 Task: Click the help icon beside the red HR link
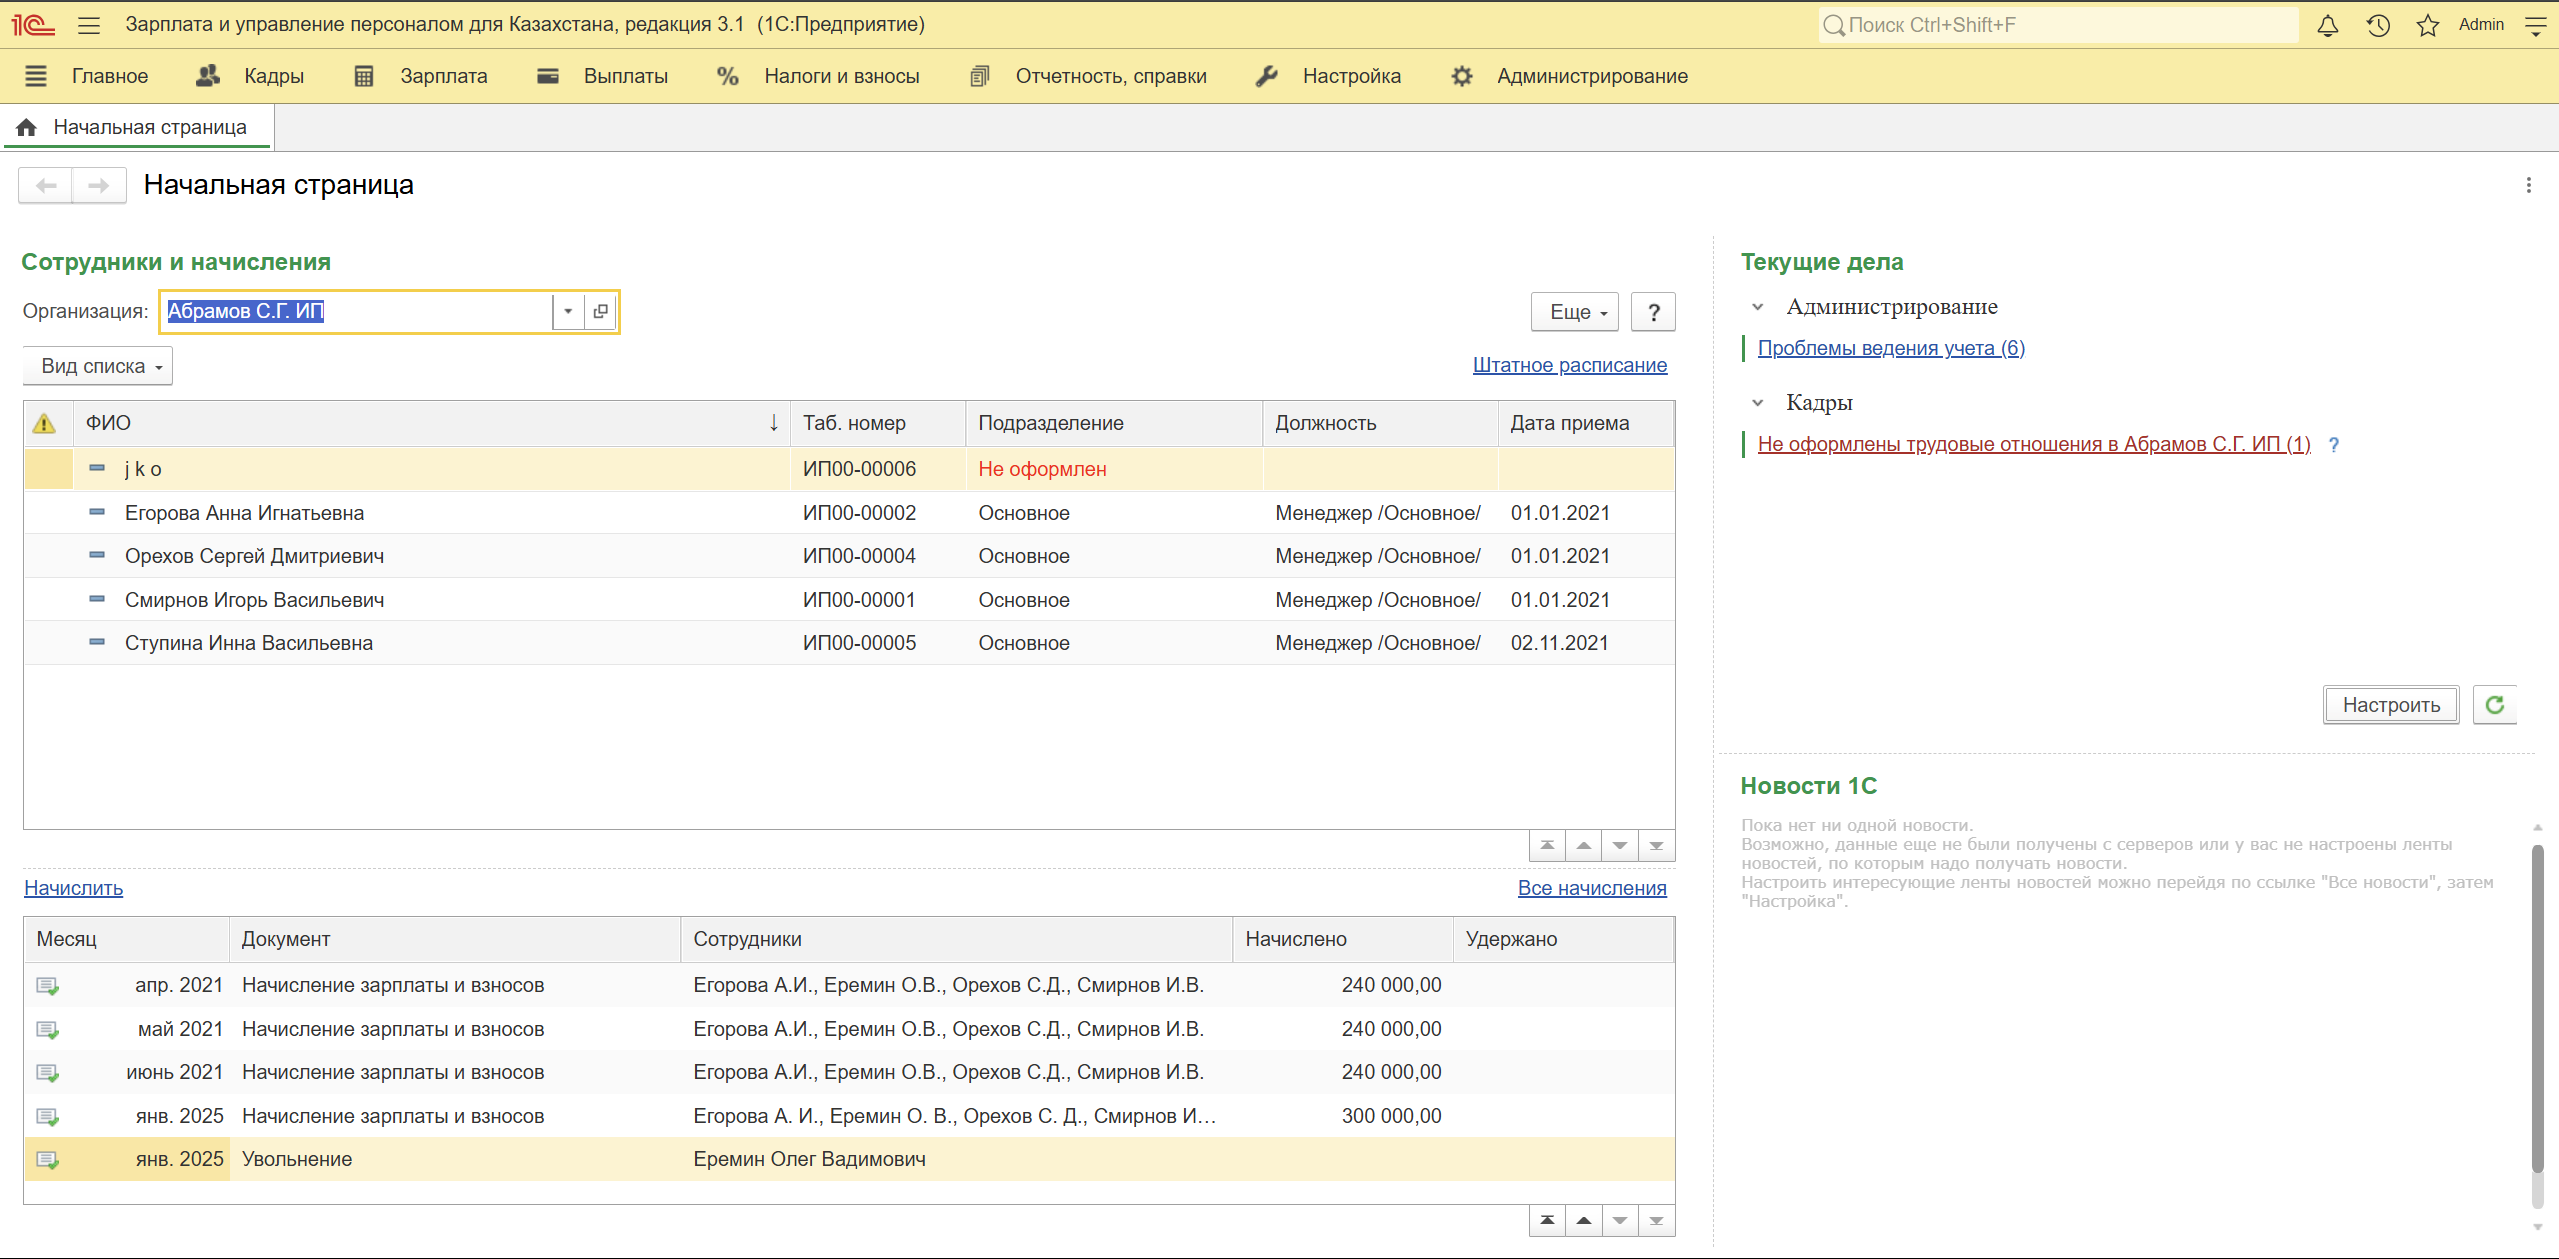pos(2333,445)
